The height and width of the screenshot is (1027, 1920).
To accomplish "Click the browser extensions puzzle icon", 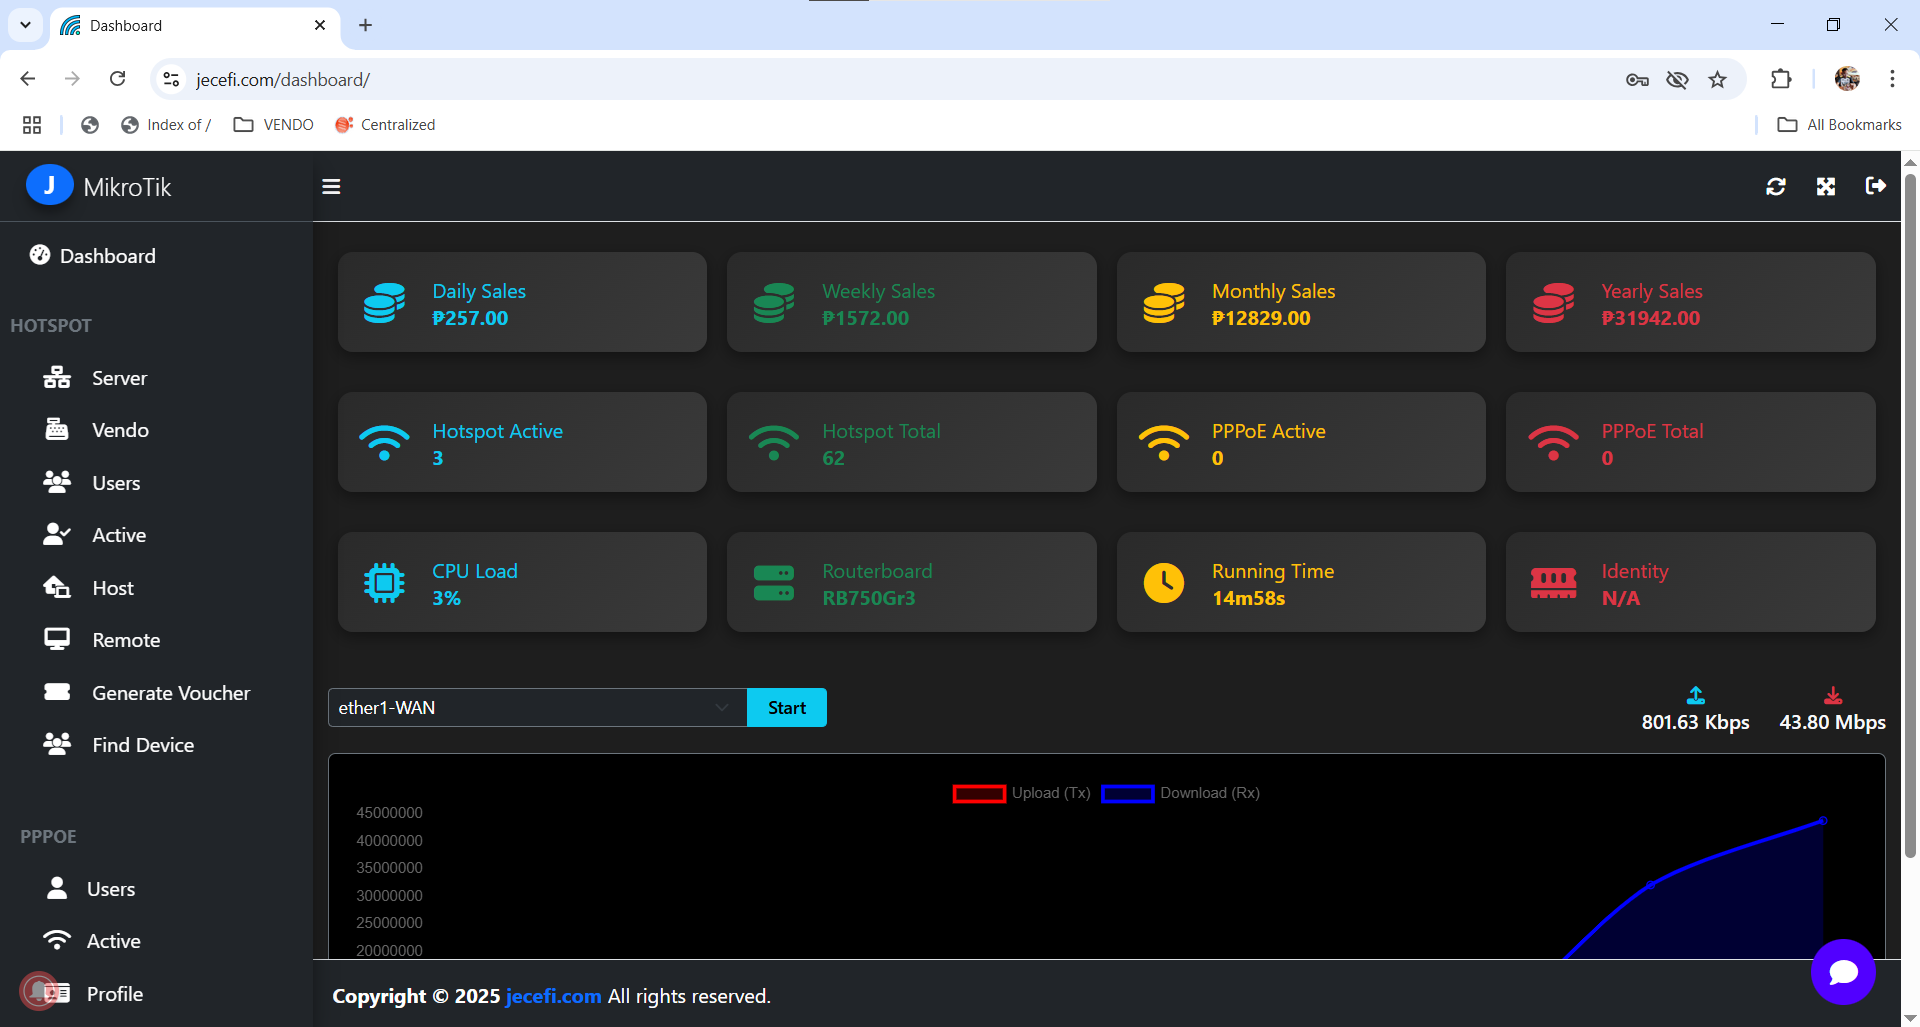I will pos(1781,79).
